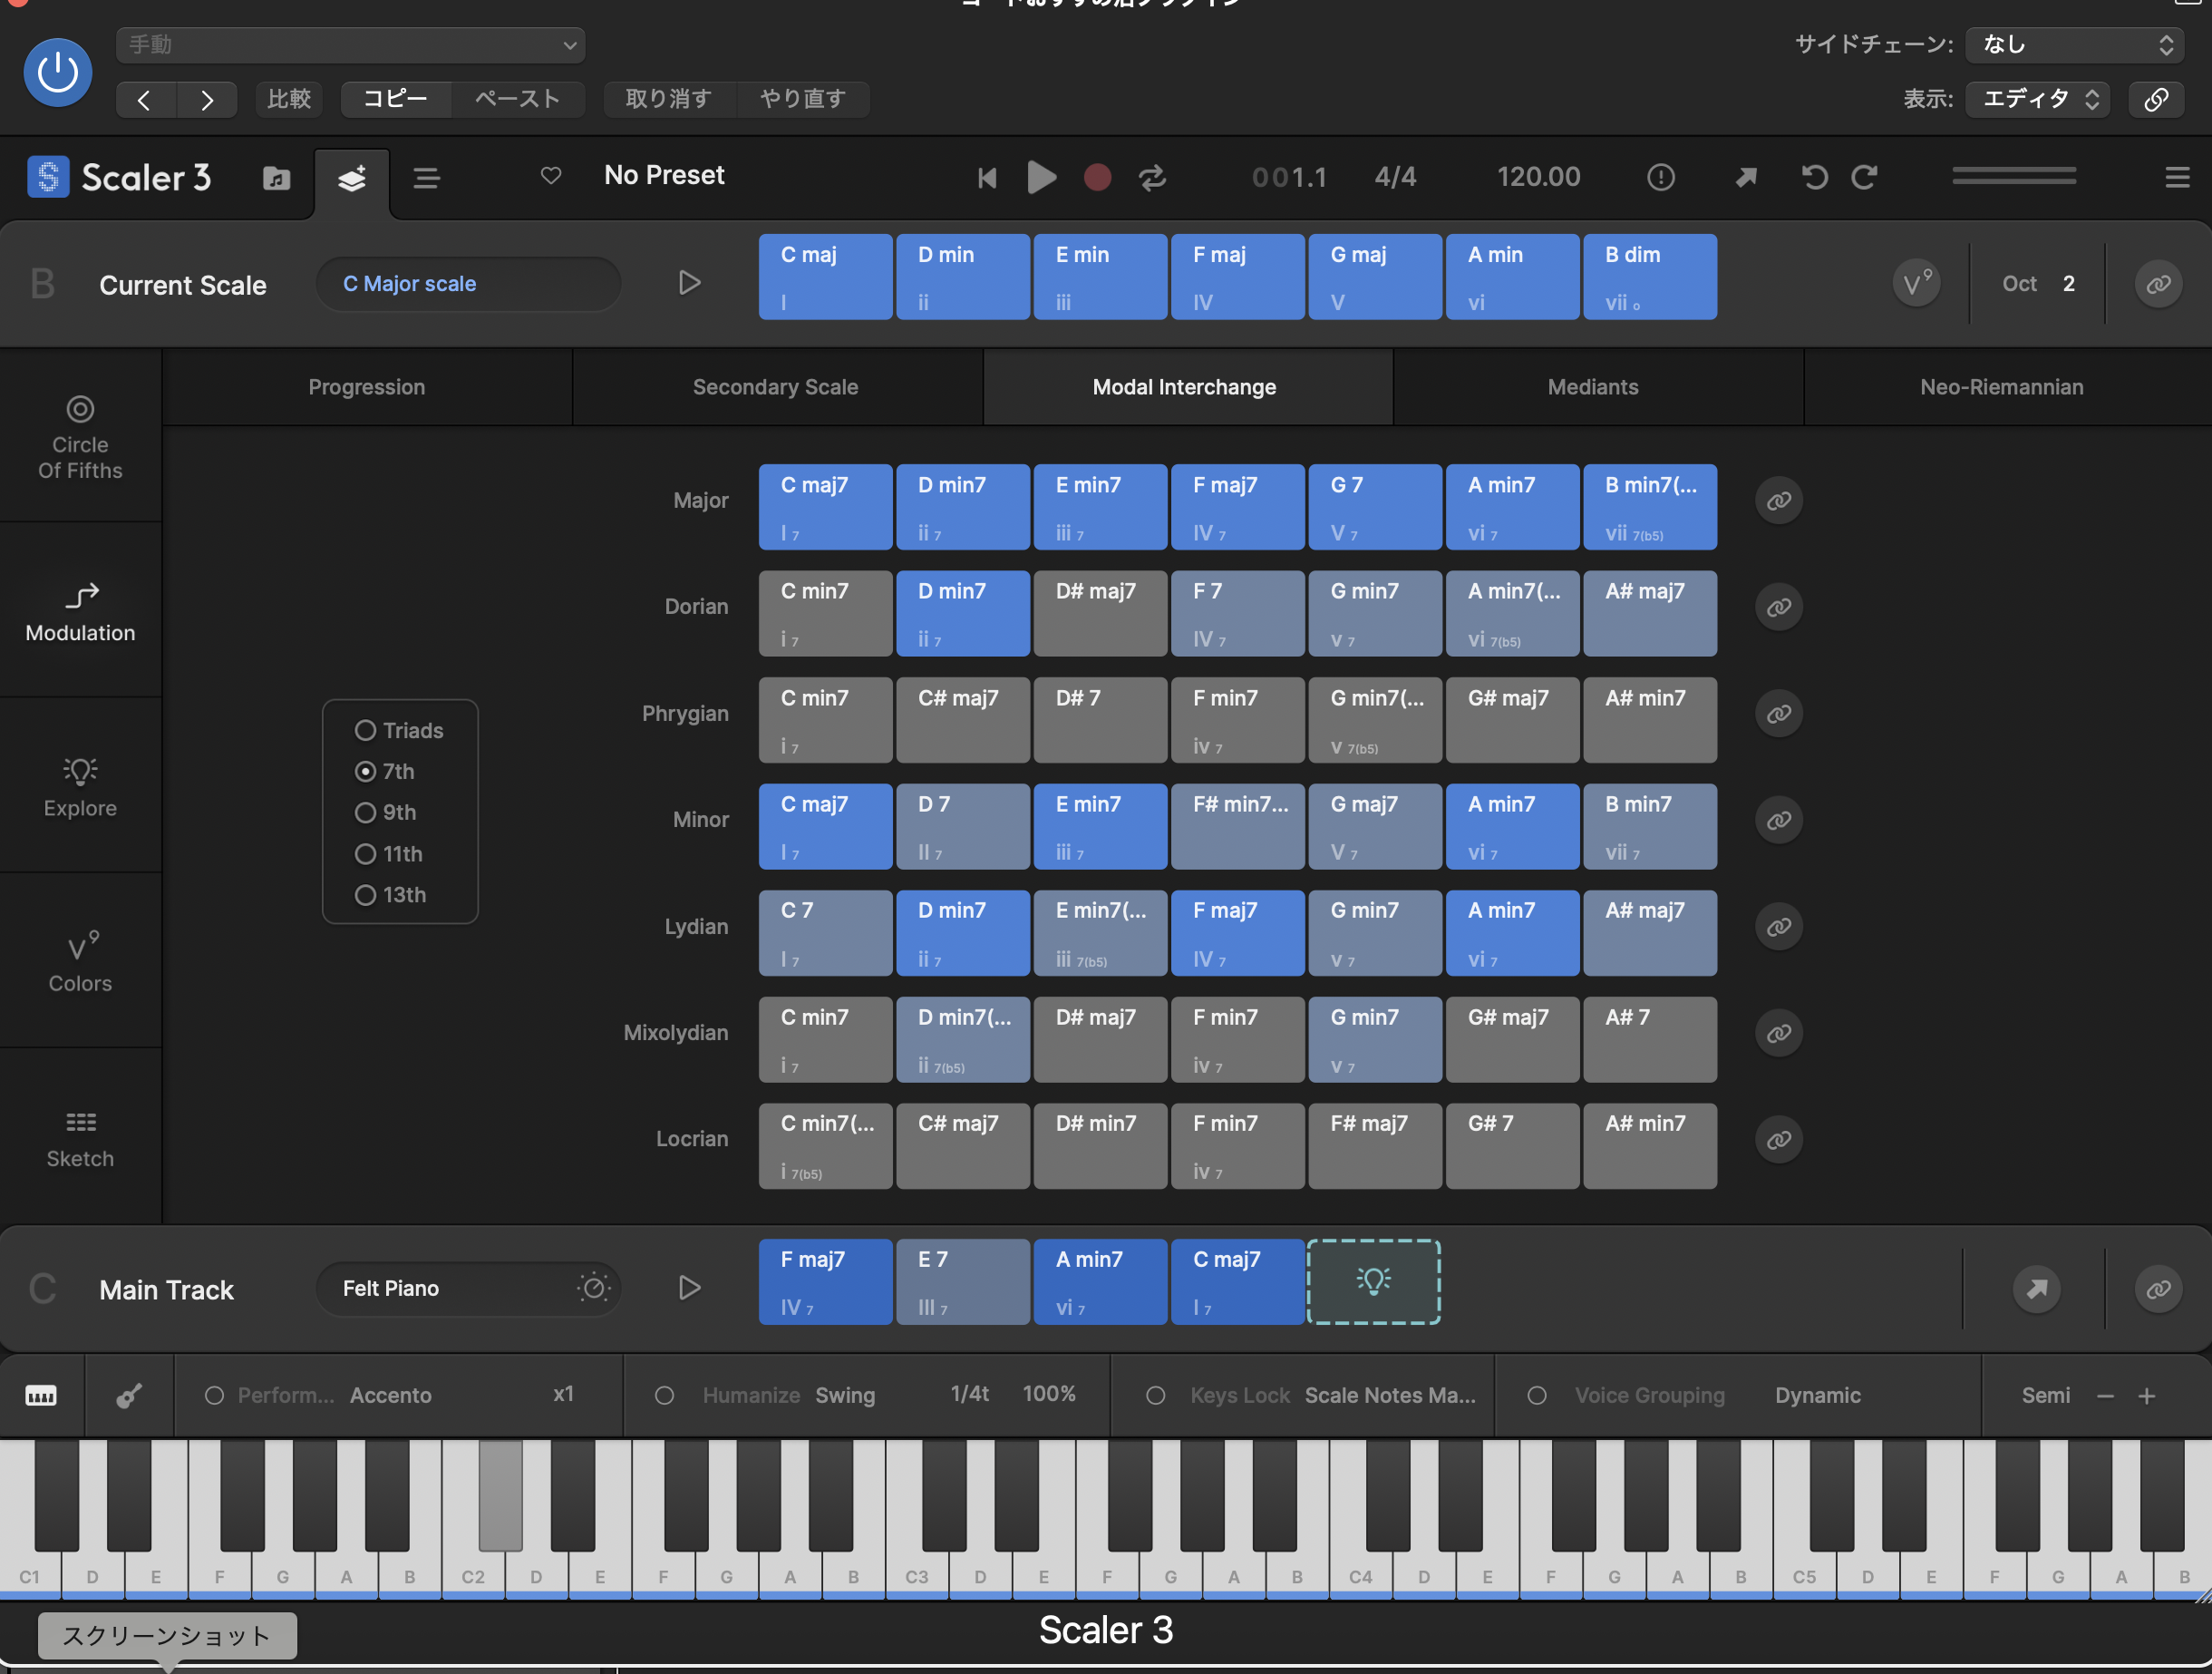The height and width of the screenshot is (1674, 2212).
Task: Enable the Humanize toggle
Action: (x=664, y=1395)
